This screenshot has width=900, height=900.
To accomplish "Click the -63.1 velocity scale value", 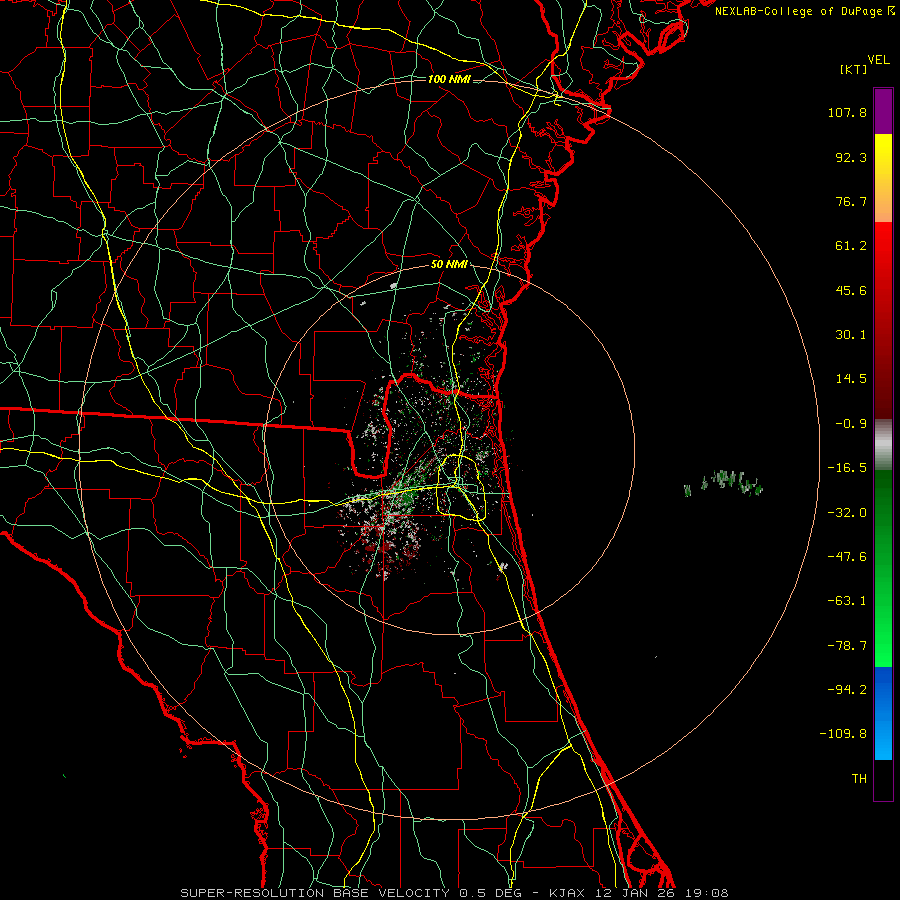I will point(847,601).
